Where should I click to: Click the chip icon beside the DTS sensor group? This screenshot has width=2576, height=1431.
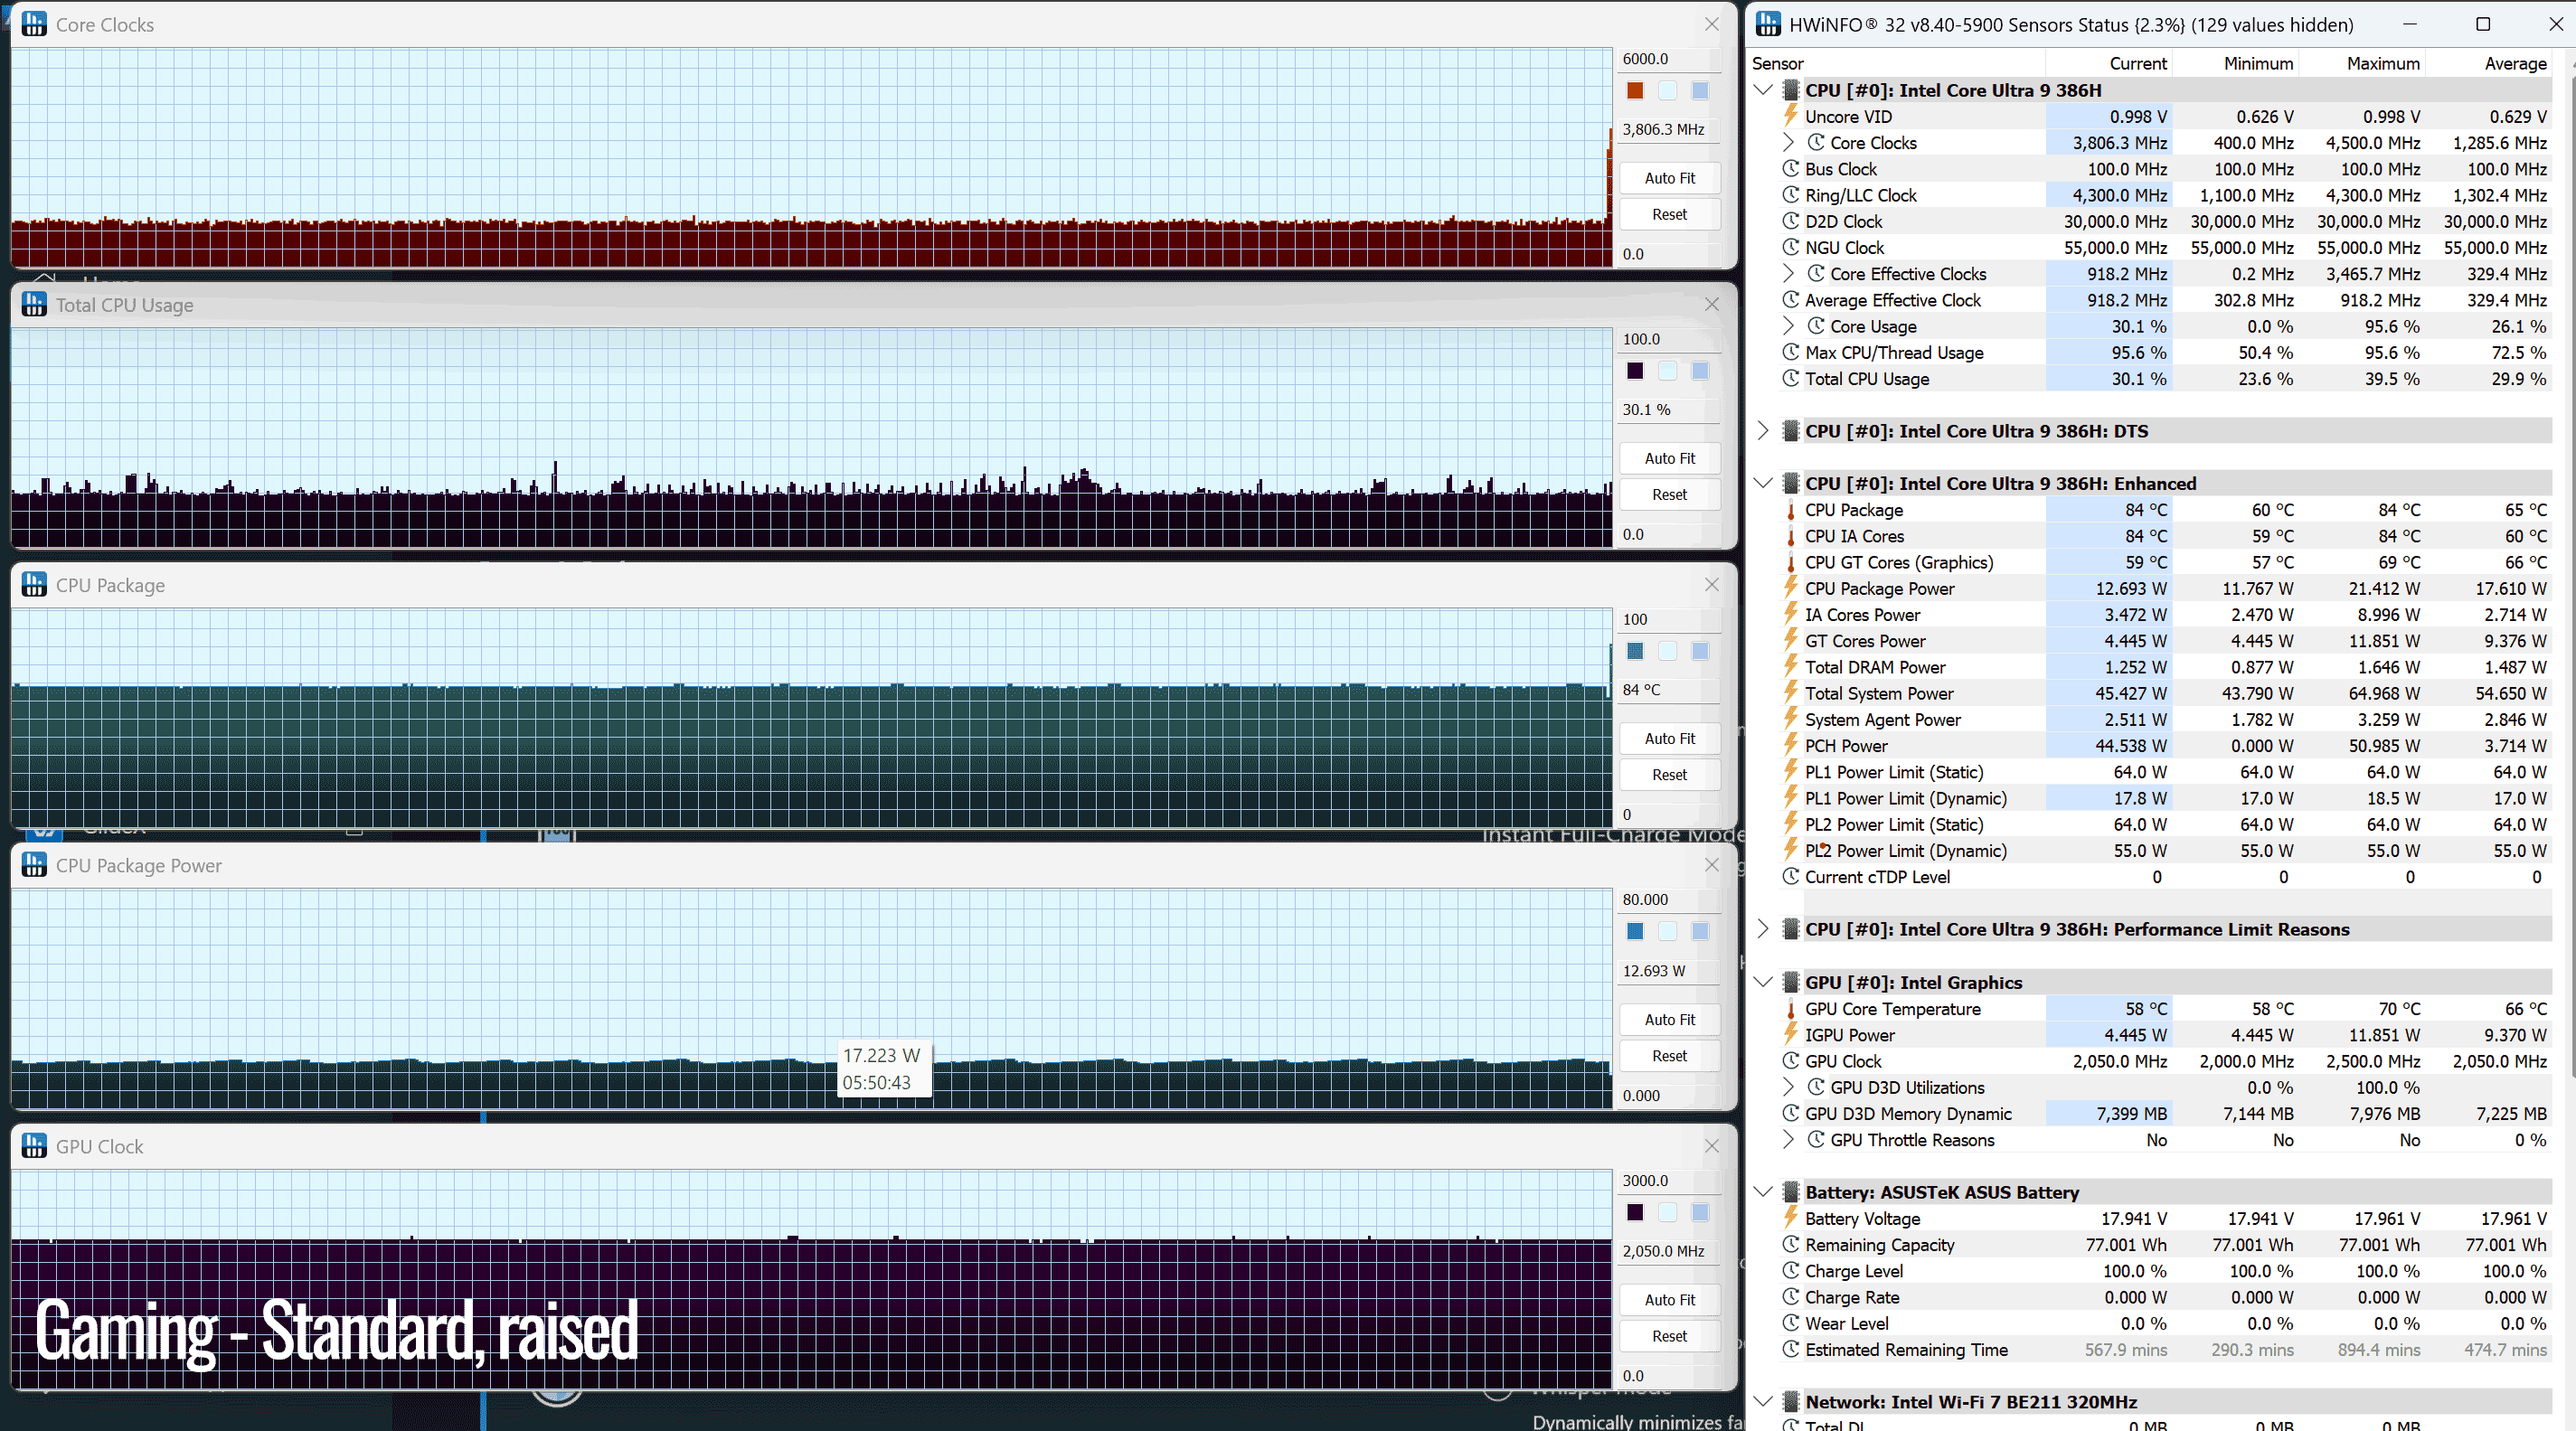[1791, 431]
